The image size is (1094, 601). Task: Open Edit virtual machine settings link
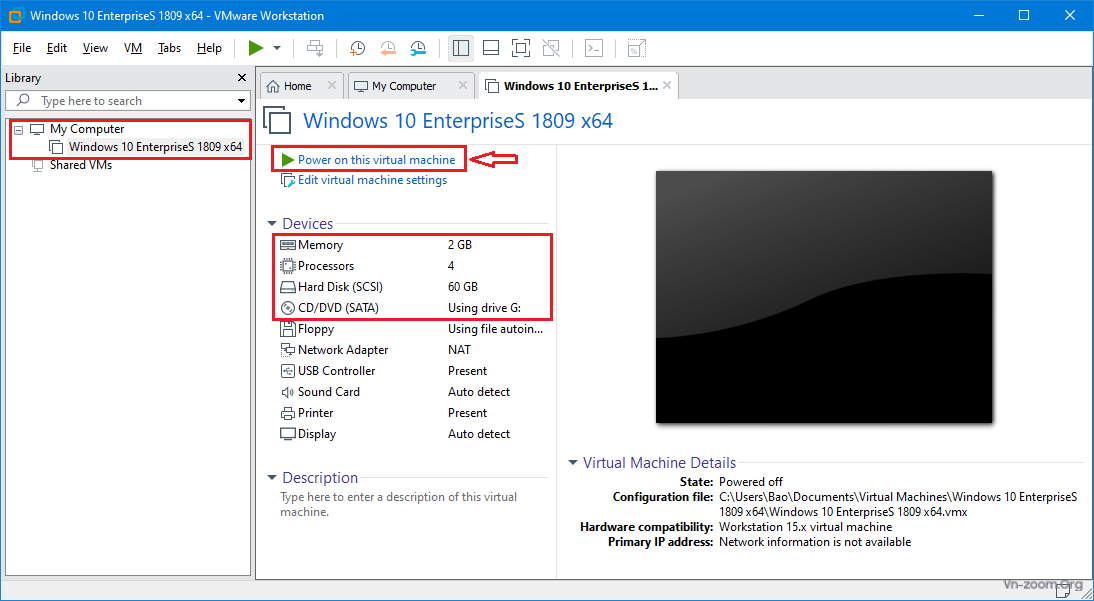click(x=372, y=180)
